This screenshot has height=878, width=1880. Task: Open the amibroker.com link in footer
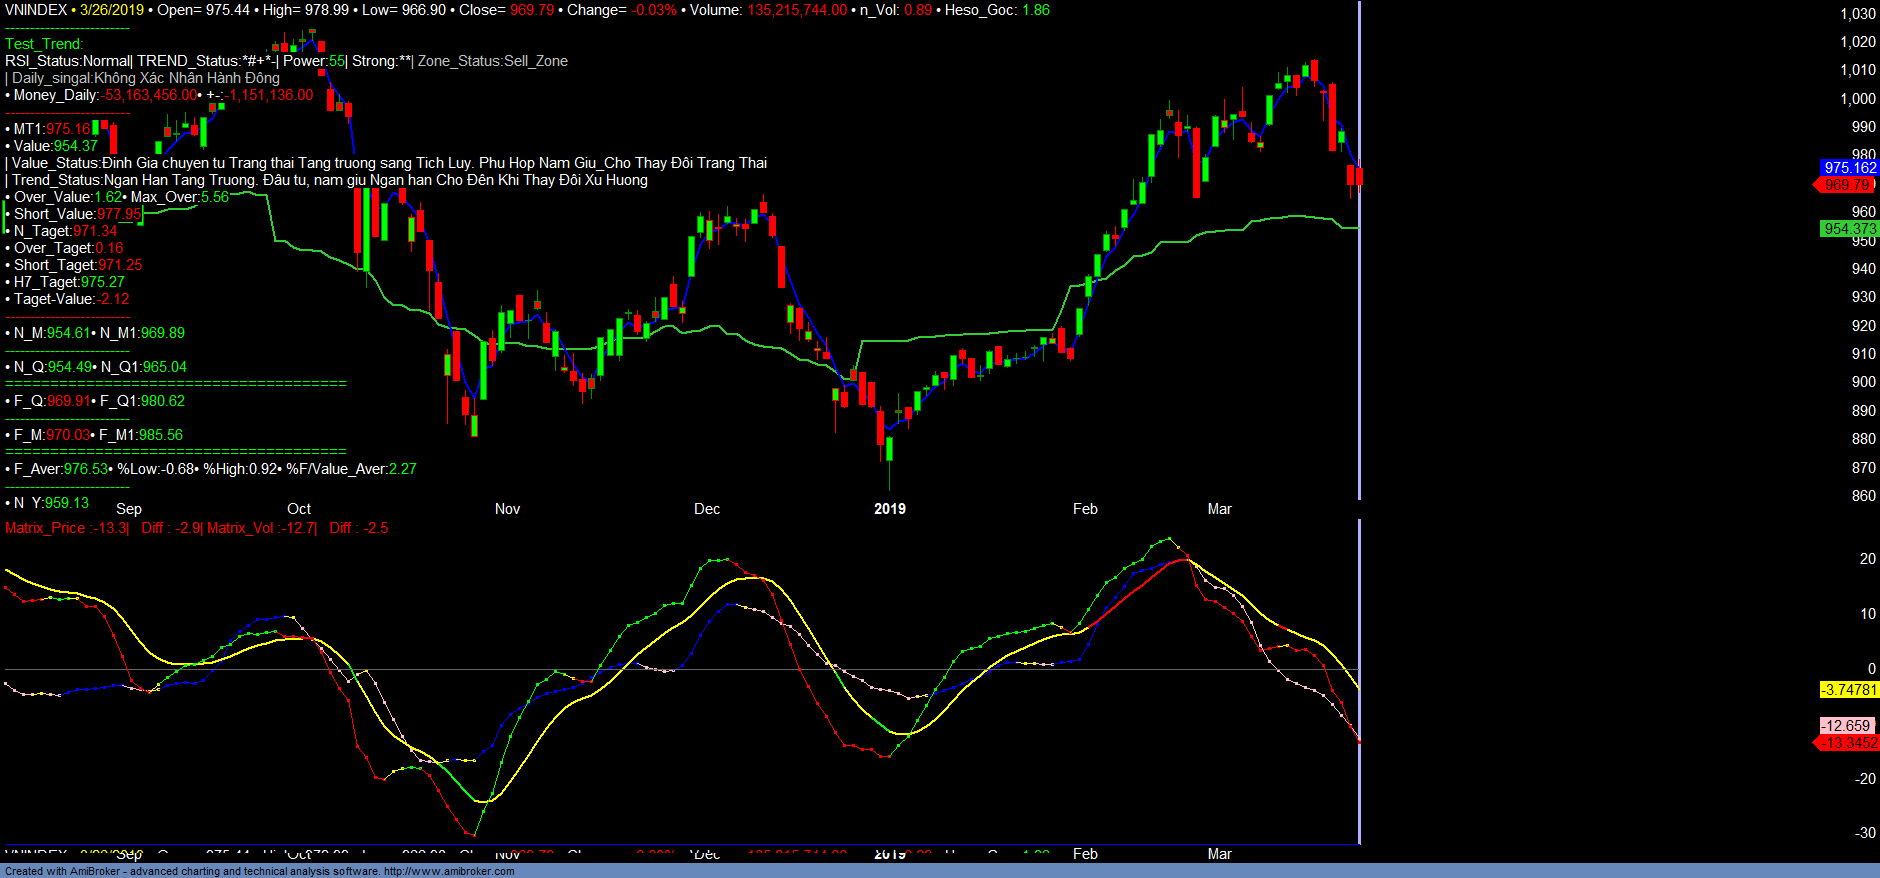(x=448, y=871)
